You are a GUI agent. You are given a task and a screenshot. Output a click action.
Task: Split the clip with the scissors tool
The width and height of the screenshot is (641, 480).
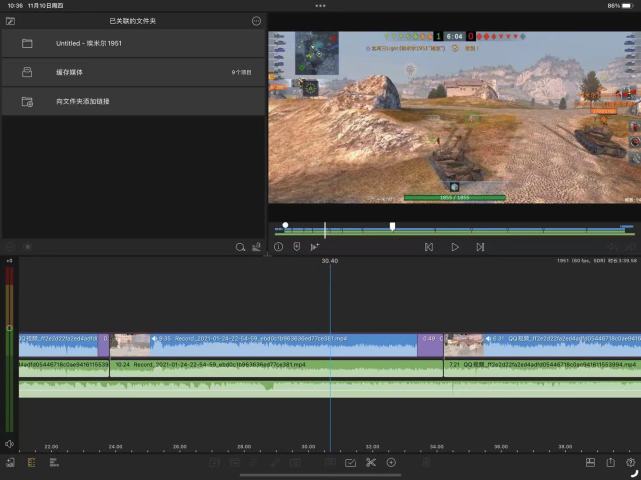371,462
